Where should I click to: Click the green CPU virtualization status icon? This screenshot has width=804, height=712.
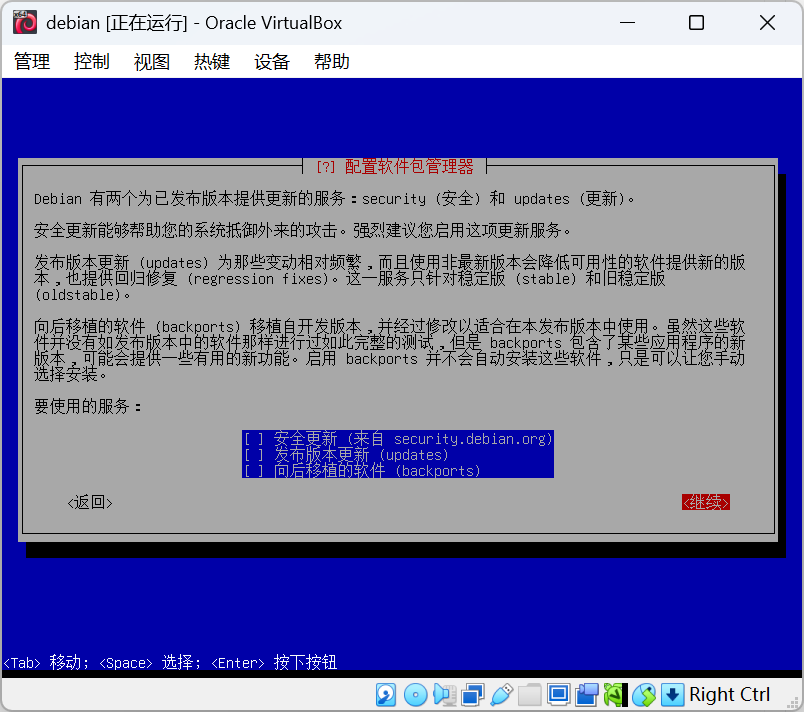coord(615,695)
